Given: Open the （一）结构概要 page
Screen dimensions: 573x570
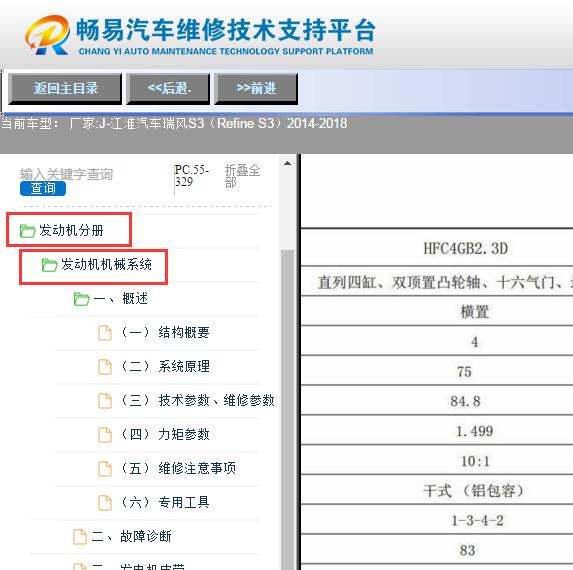Looking at the screenshot, I should (165, 332).
